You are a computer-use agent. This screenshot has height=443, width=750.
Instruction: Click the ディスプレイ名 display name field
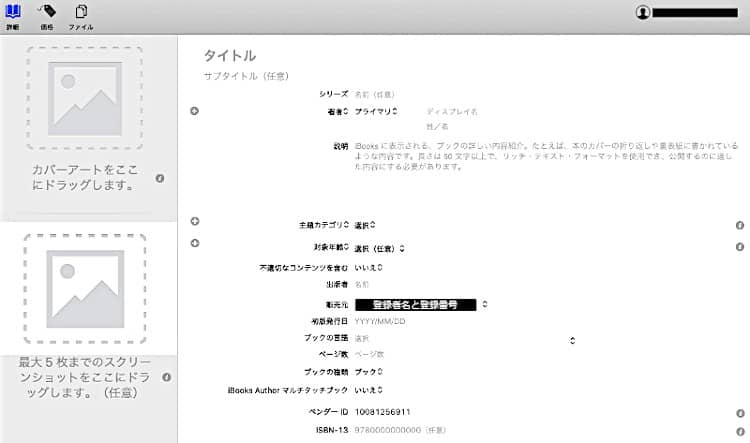click(x=452, y=111)
